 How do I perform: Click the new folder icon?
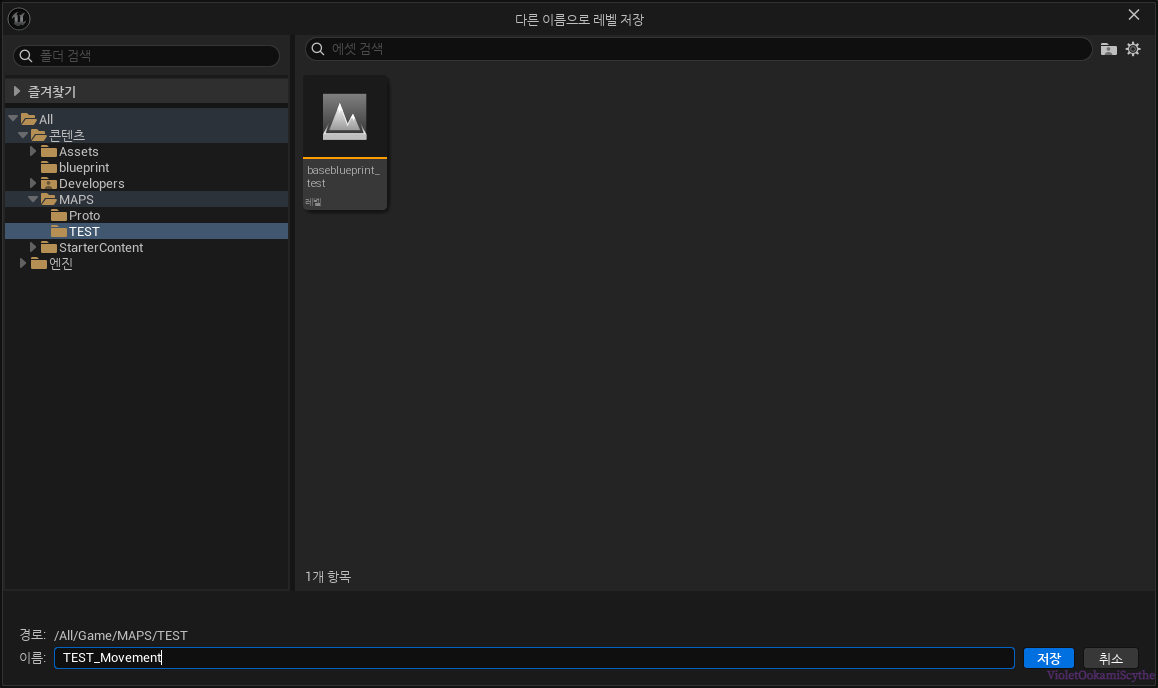(x=1108, y=49)
